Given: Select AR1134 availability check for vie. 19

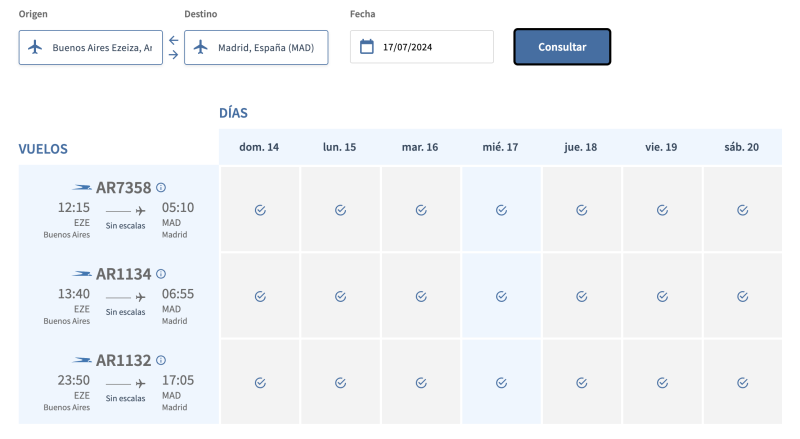Looking at the screenshot, I should [662, 296].
